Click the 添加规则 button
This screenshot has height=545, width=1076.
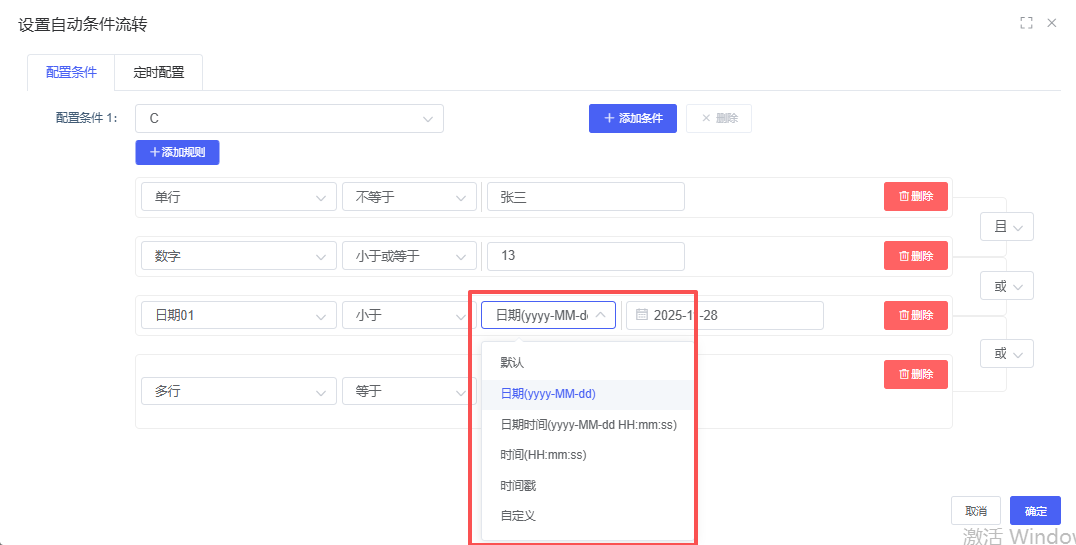tap(177, 152)
